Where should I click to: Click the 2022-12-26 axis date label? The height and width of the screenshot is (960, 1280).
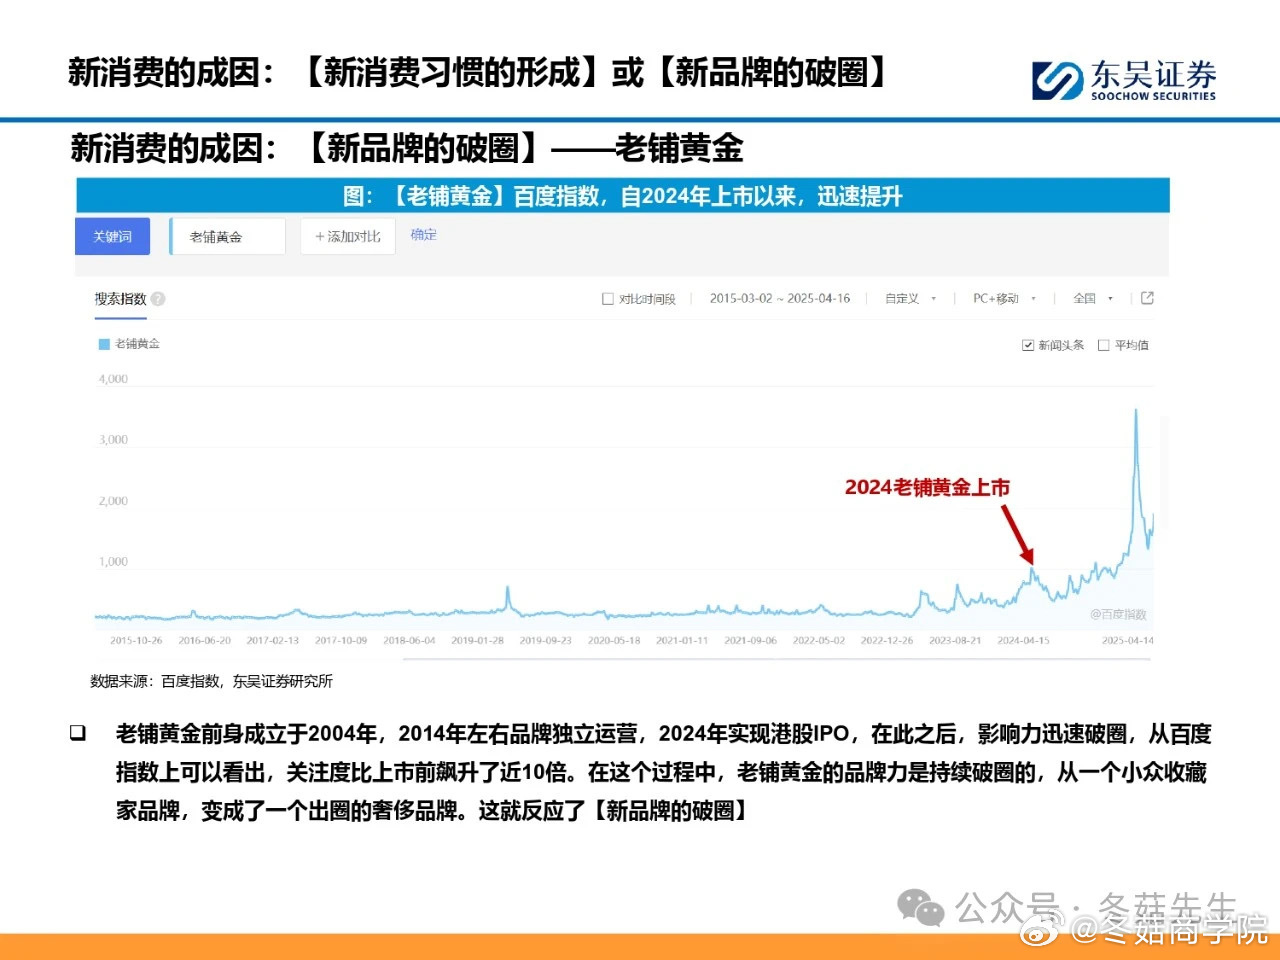(x=887, y=640)
